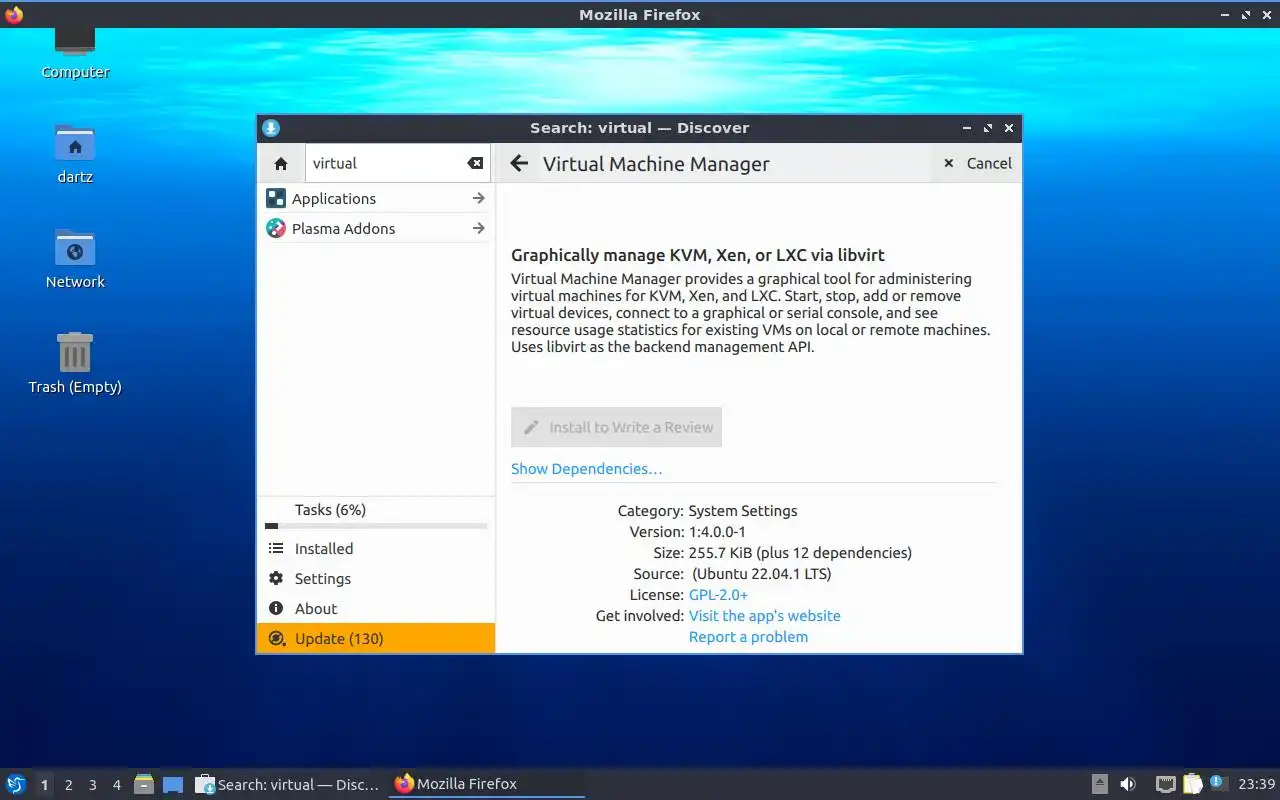The height and width of the screenshot is (800, 1280).
Task: Open the Trash (Empty) desktop icon
Action: 75,364
